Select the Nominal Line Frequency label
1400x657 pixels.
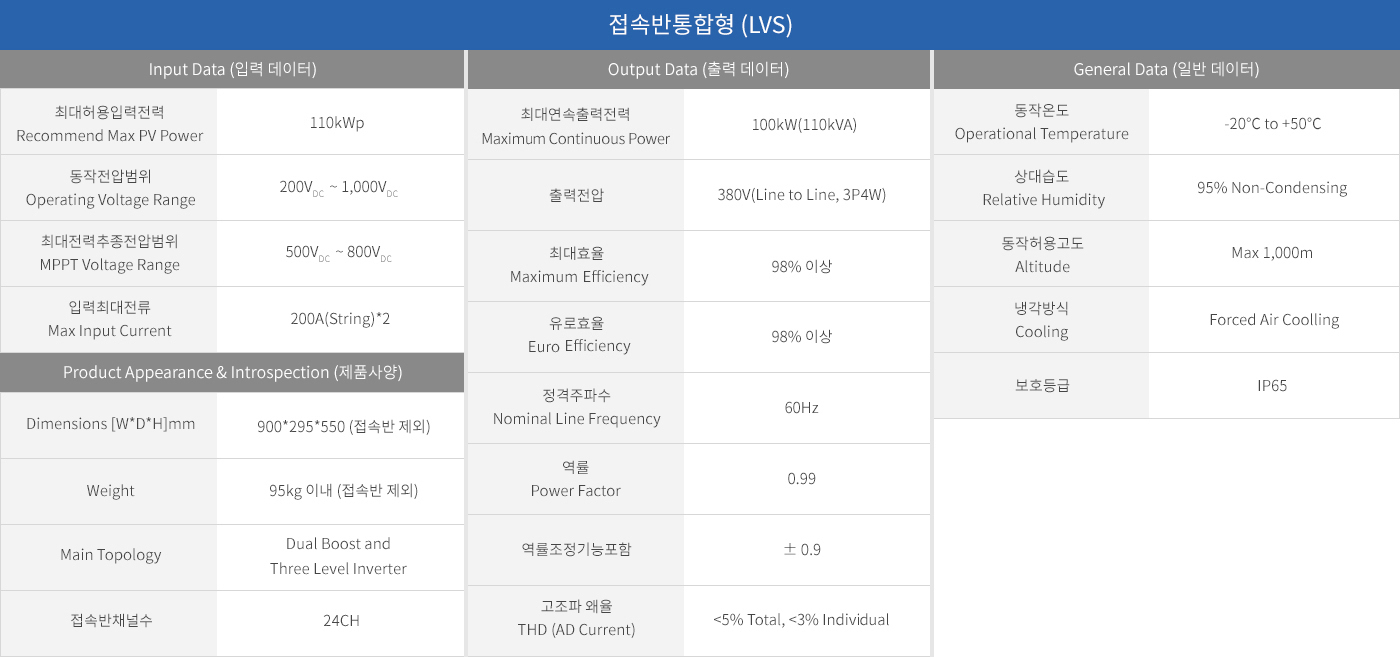pyautogui.click(x=576, y=419)
